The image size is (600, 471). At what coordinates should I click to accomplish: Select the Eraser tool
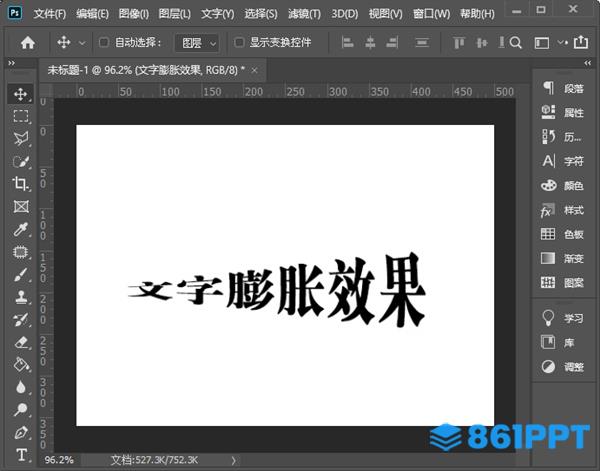pos(21,342)
